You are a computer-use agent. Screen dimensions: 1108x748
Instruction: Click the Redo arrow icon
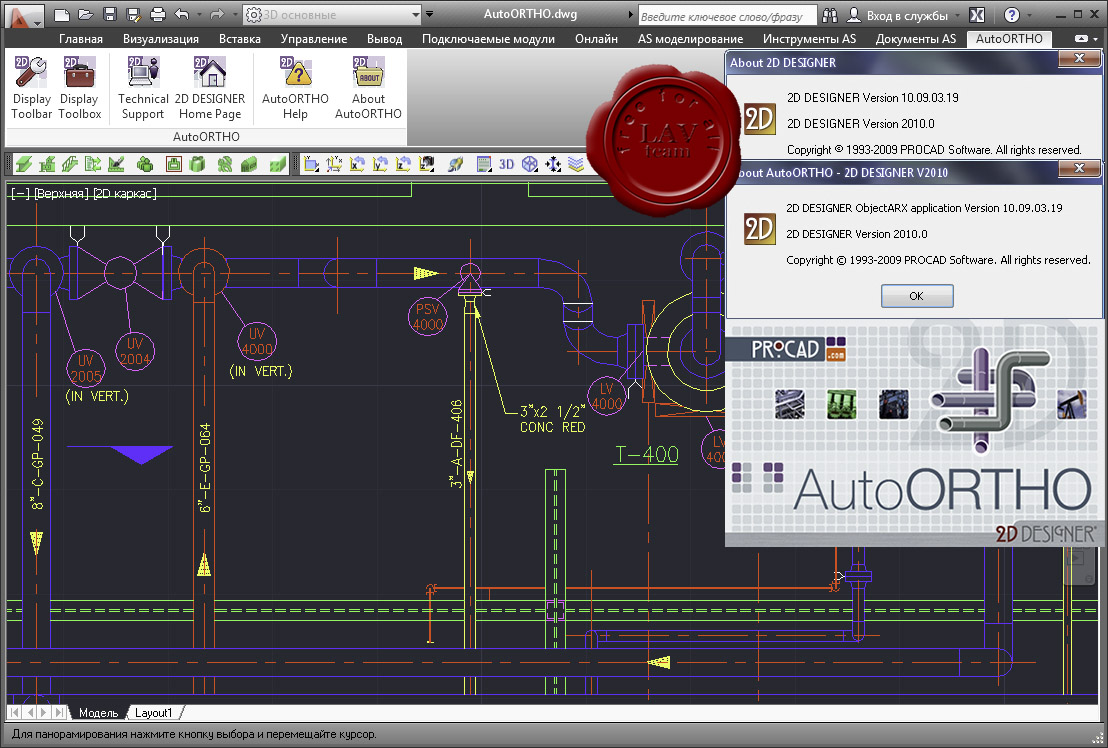tap(217, 14)
